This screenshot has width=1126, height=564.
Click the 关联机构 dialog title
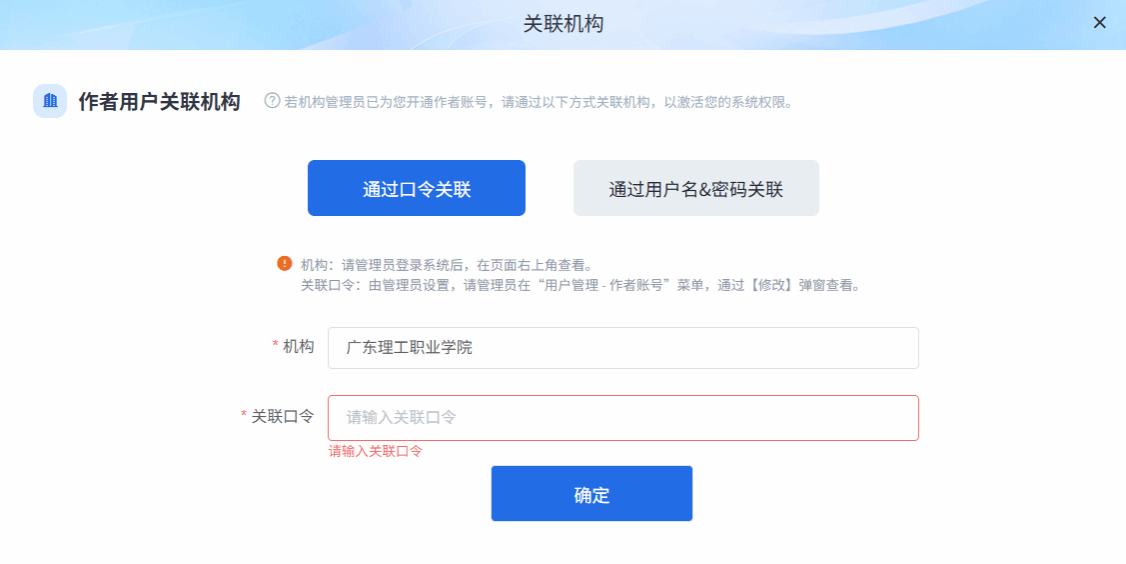click(563, 23)
